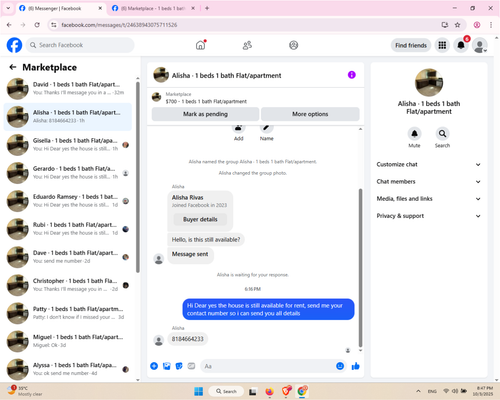Open the emoji picker in message box
500x400 pixels.
click(340, 366)
